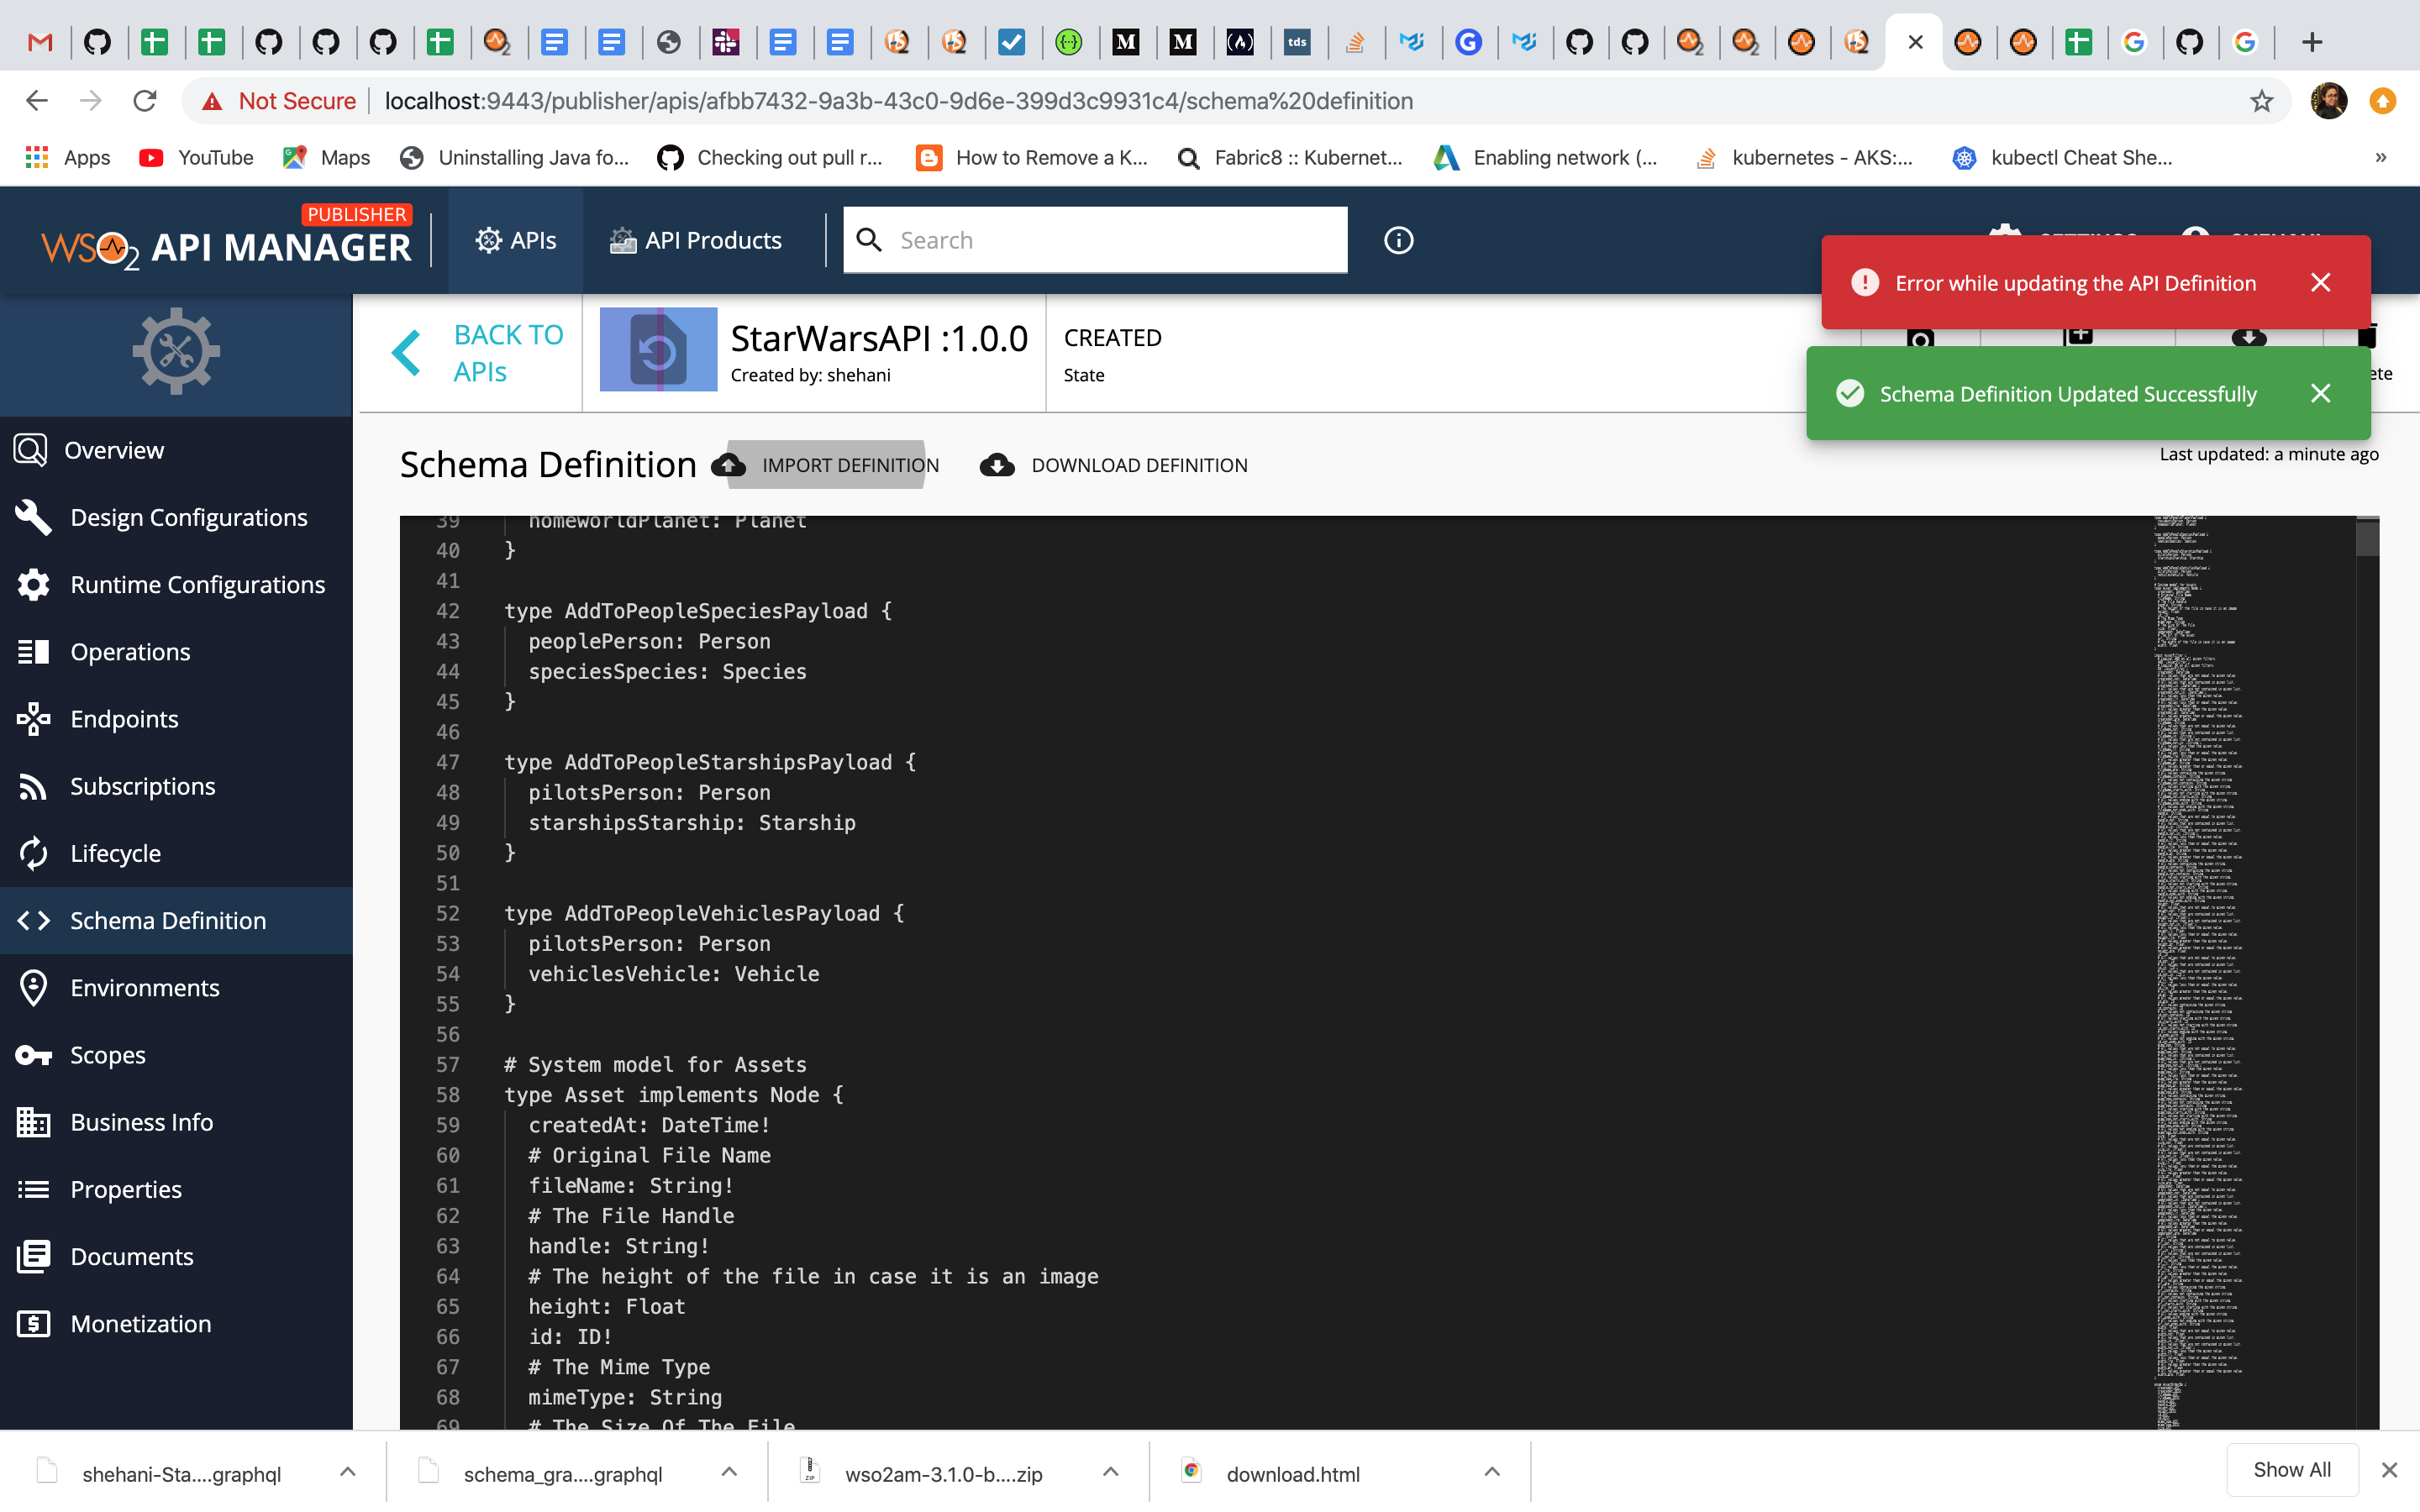Click the info circle icon beside search
This screenshot has height=1512, width=2420.
pyautogui.click(x=1398, y=240)
